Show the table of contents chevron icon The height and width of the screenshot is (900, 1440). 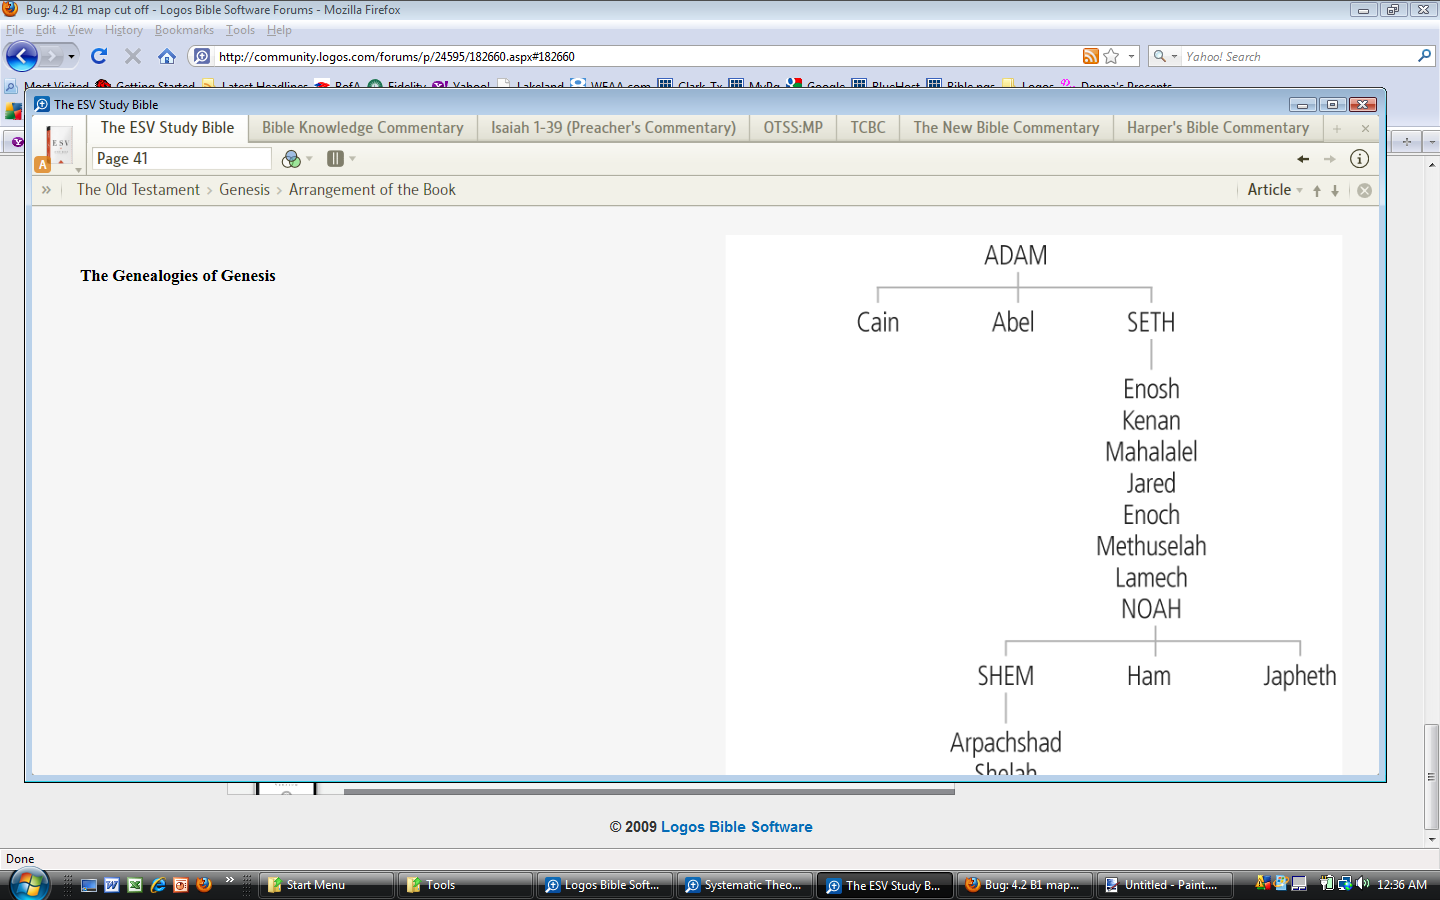(x=46, y=189)
